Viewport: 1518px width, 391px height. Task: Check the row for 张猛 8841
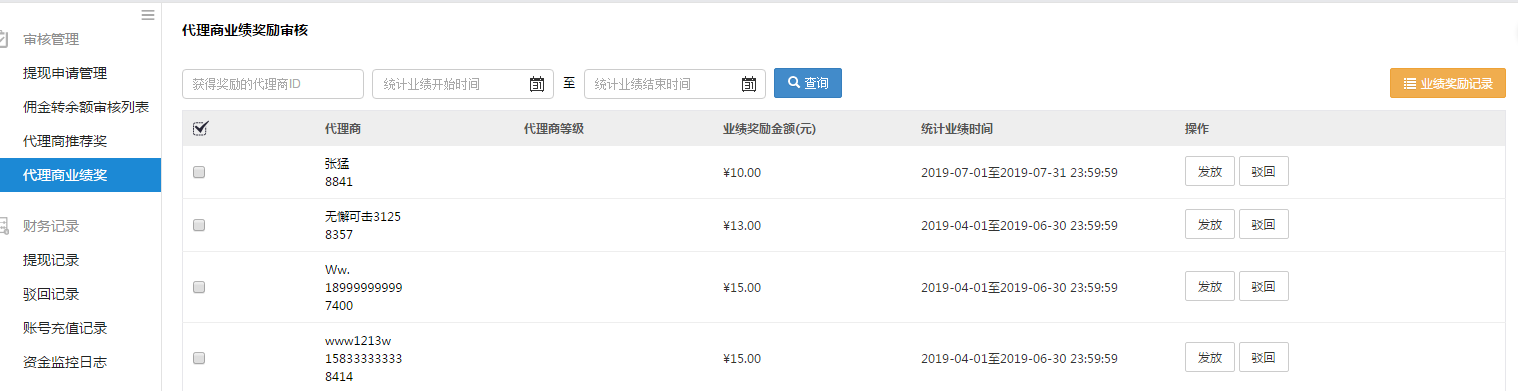(199, 172)
